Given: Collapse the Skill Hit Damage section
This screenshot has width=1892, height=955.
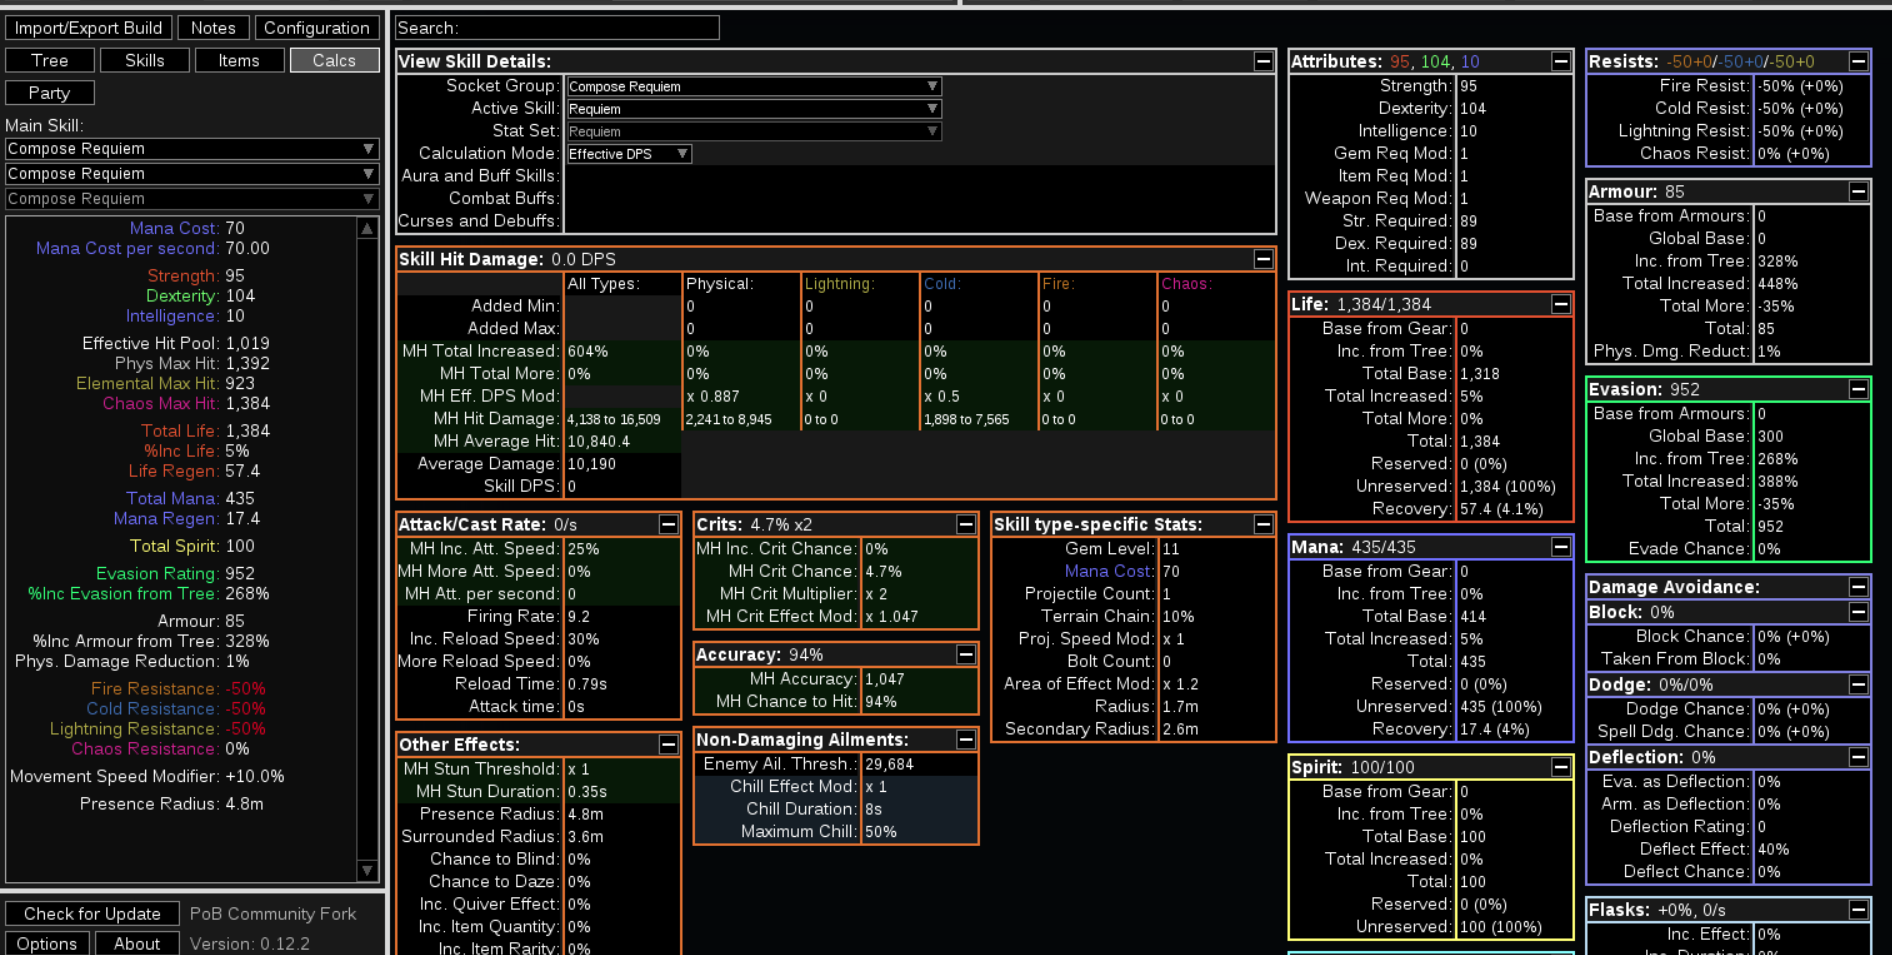Looking at the screenshot, I should tap(1263, 259).
